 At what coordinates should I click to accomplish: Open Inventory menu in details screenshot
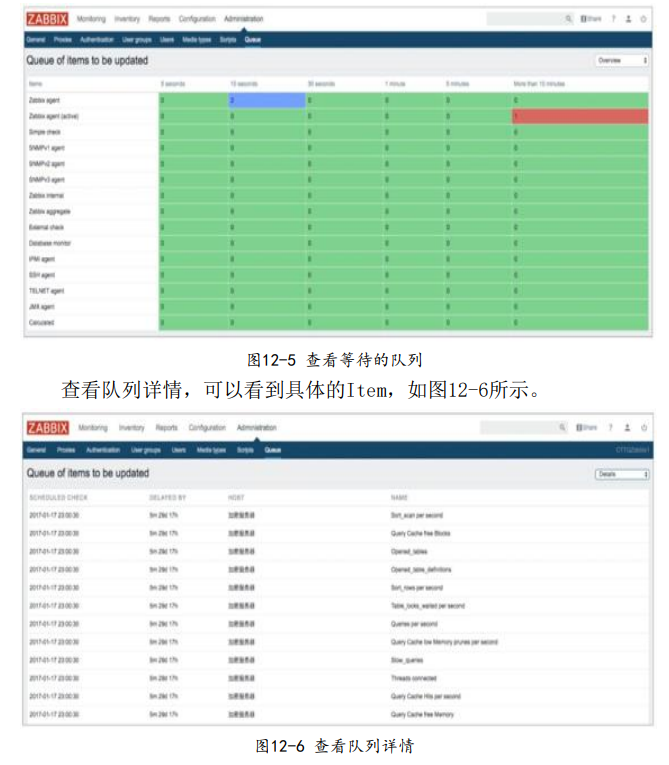pyautogui.click(x=132, y=427)
